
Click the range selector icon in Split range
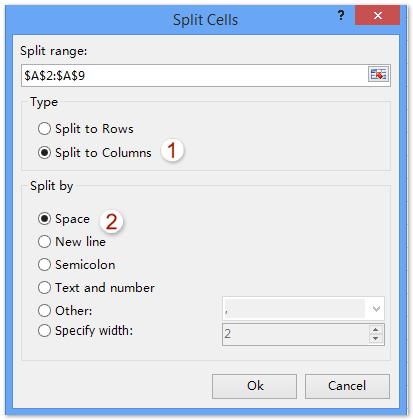[378, 74]
